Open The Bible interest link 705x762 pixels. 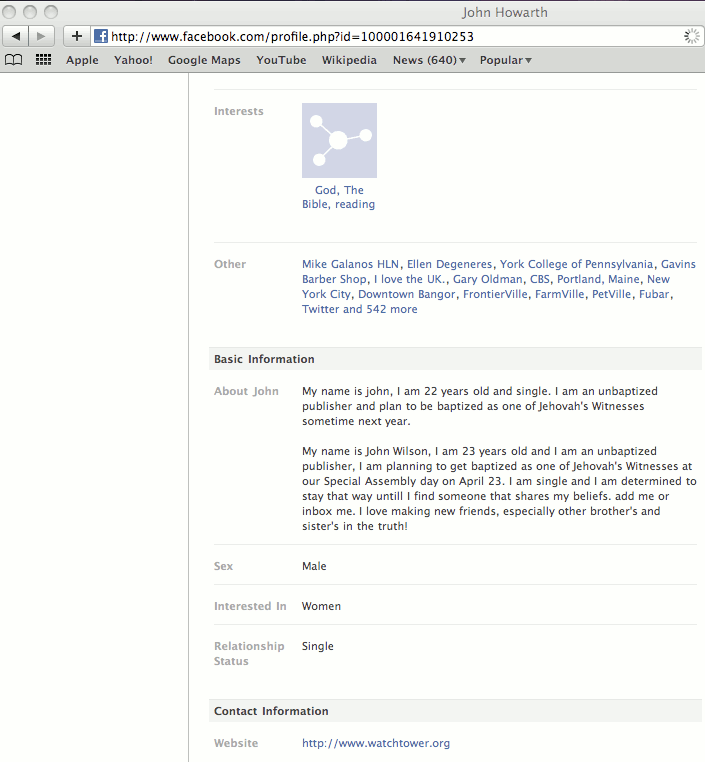(x=339, y=197)
